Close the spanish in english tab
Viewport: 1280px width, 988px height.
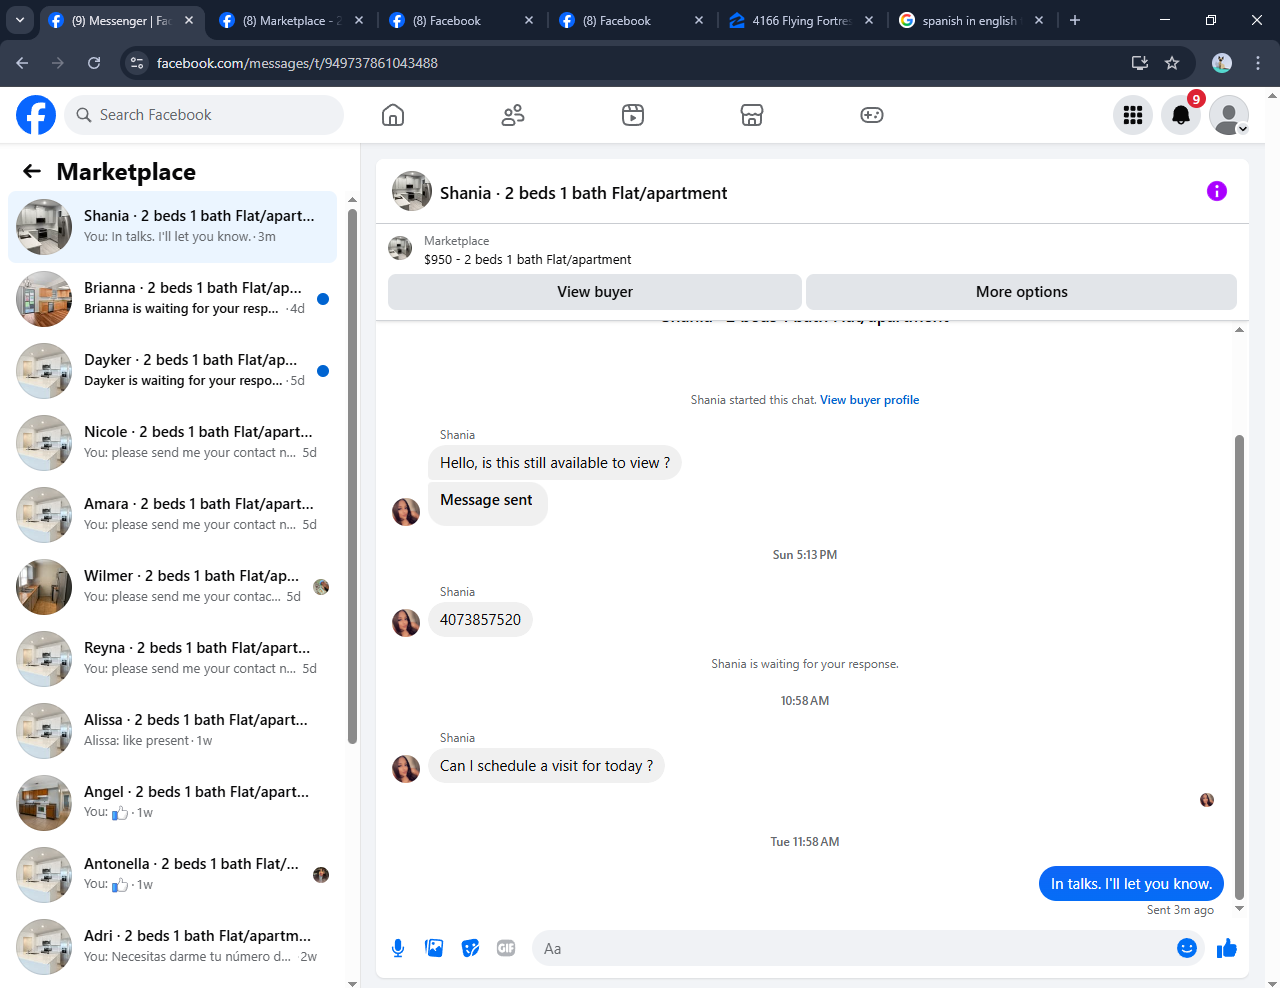click(1039, 20)
